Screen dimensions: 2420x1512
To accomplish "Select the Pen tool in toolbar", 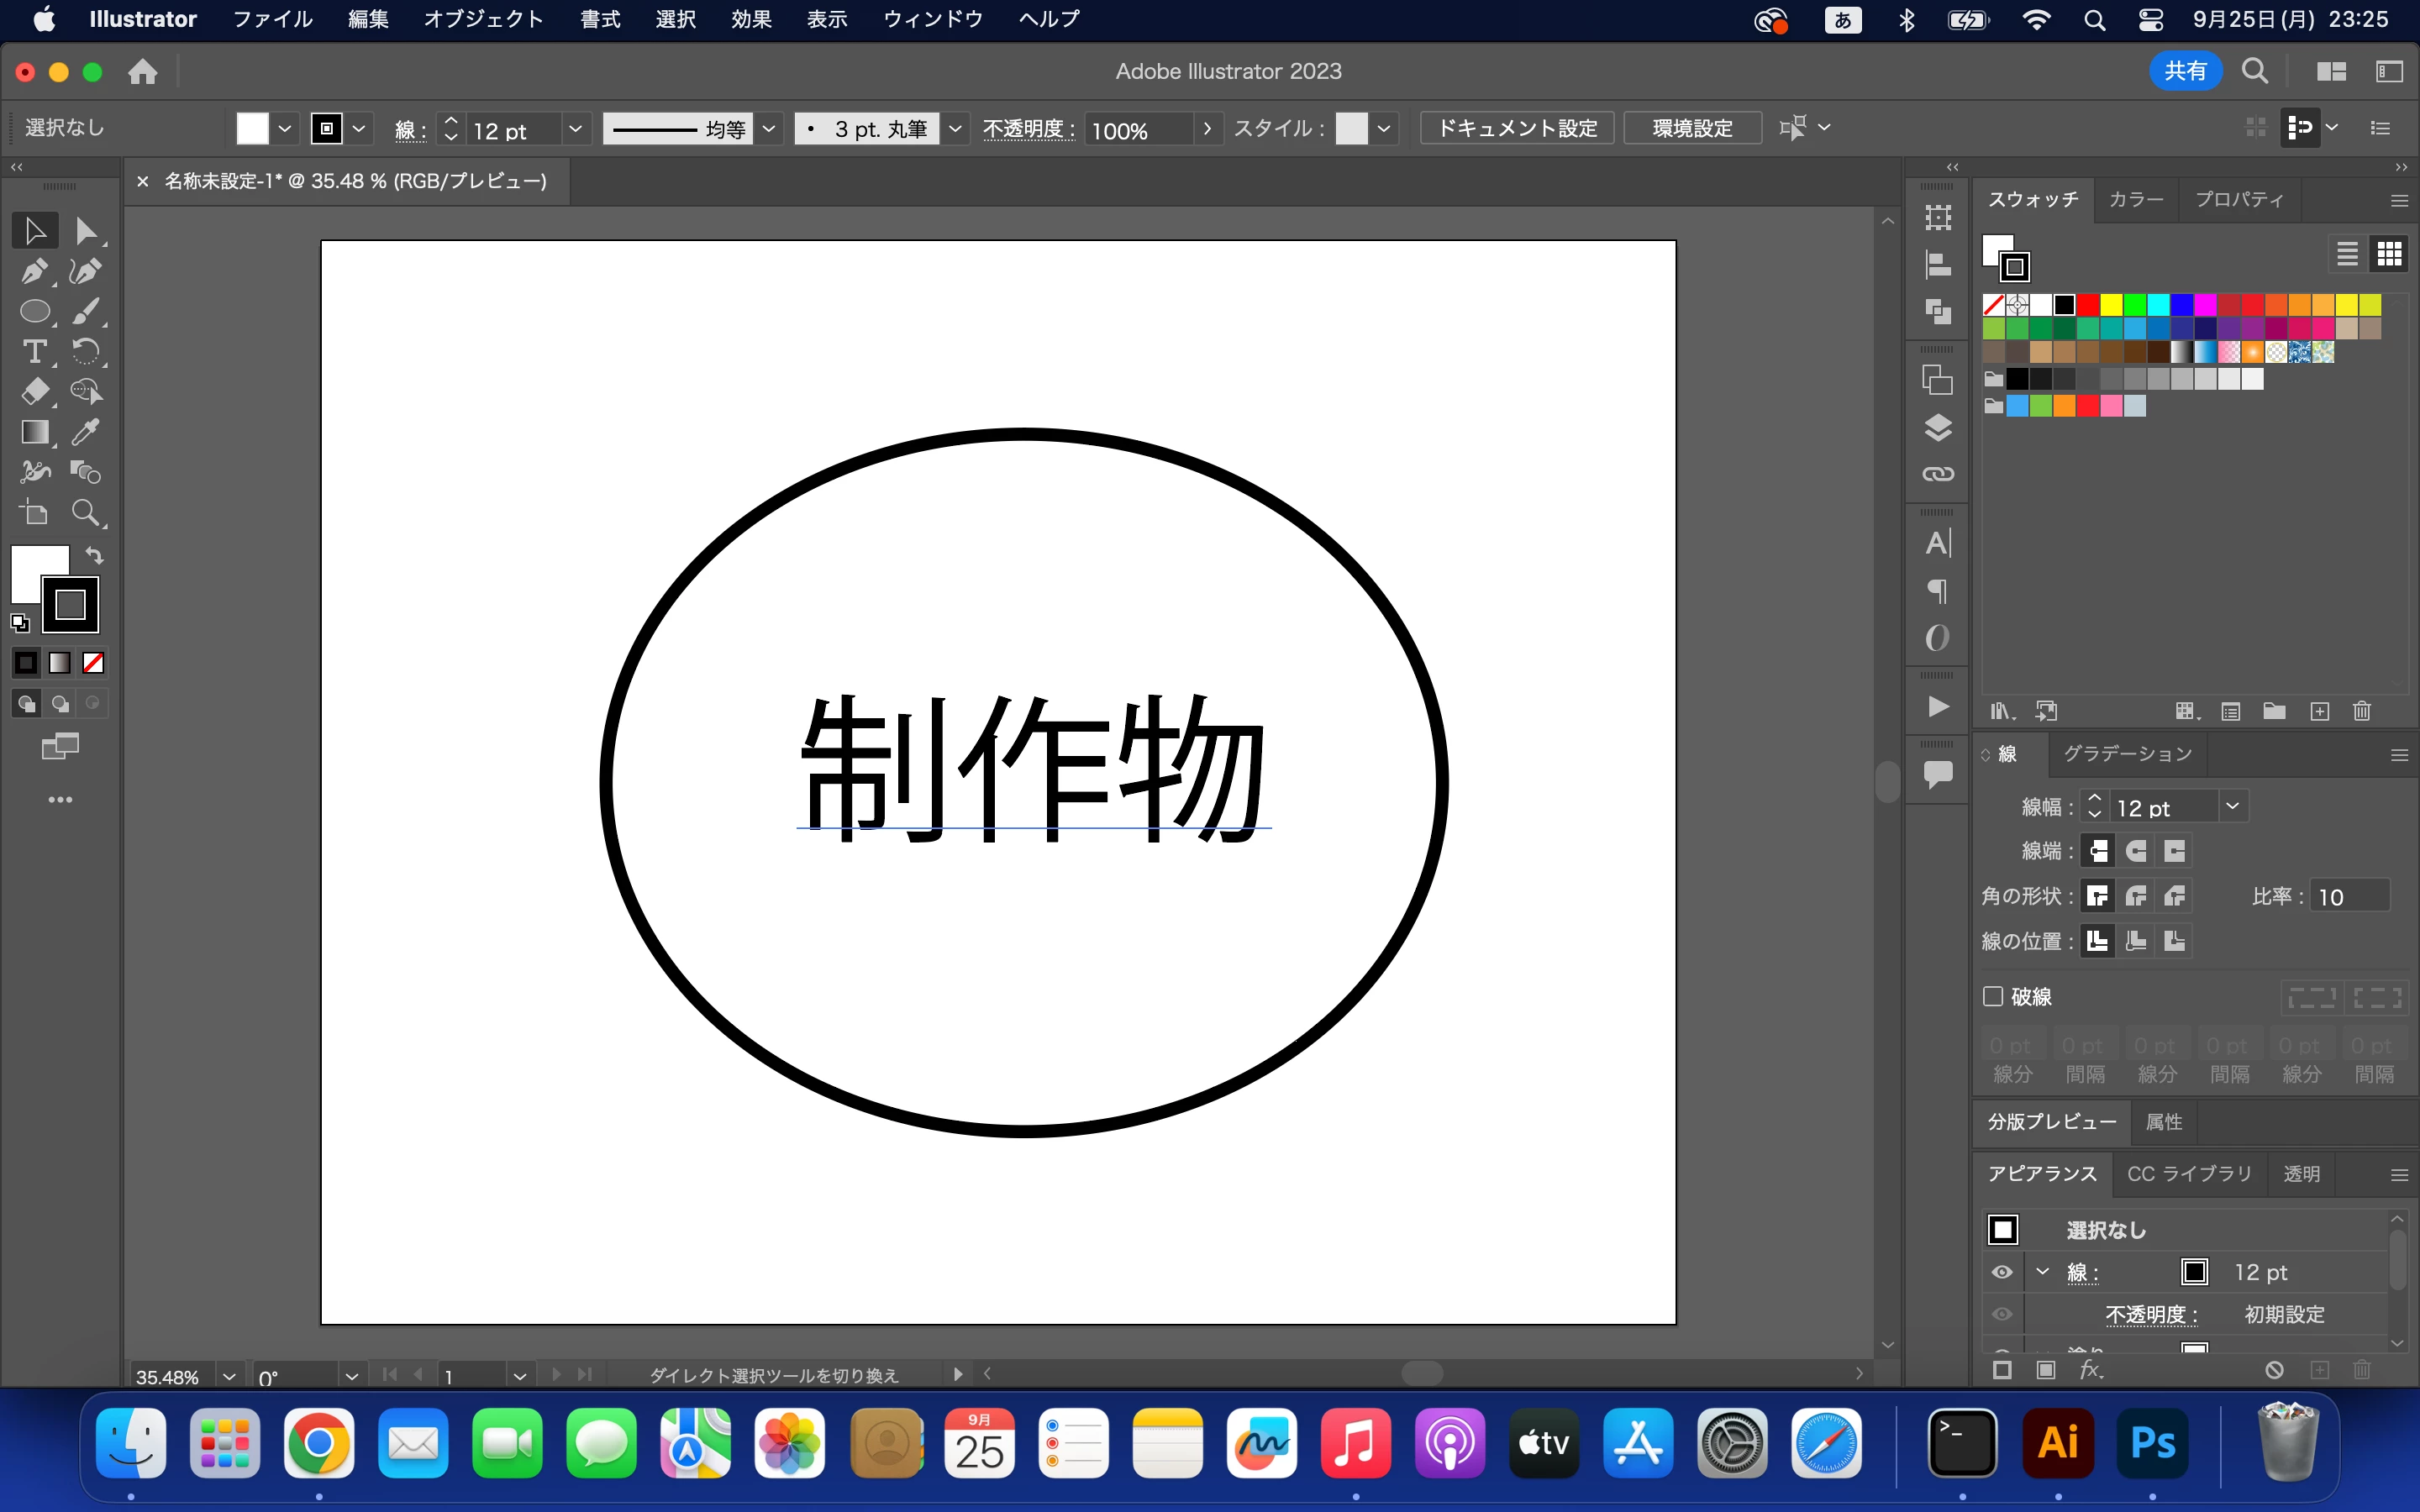I will point(34,271).
